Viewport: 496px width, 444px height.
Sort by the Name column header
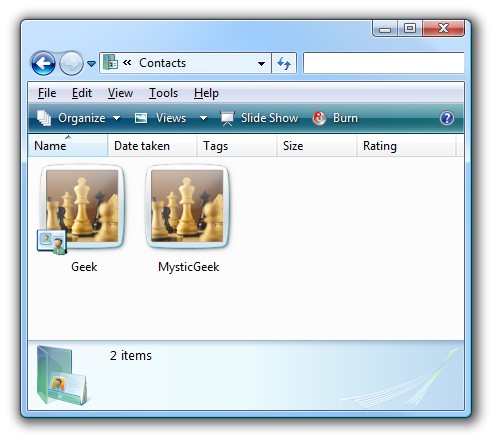[68, 146]
